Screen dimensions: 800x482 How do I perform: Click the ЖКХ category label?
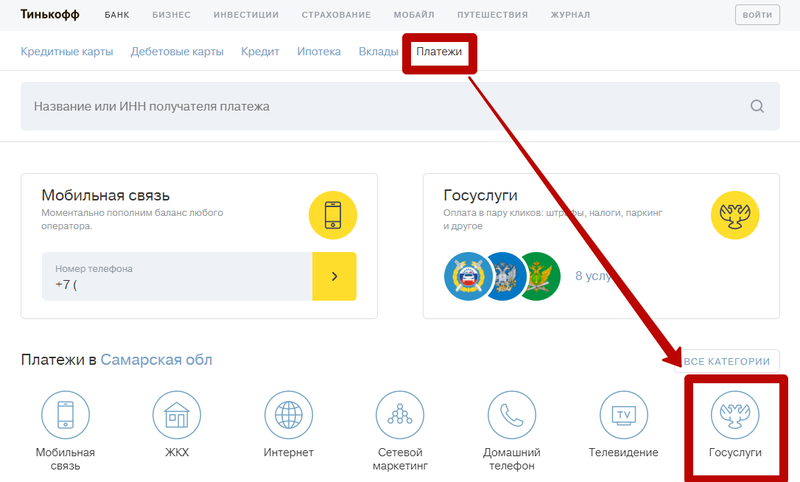click(177, 452)
